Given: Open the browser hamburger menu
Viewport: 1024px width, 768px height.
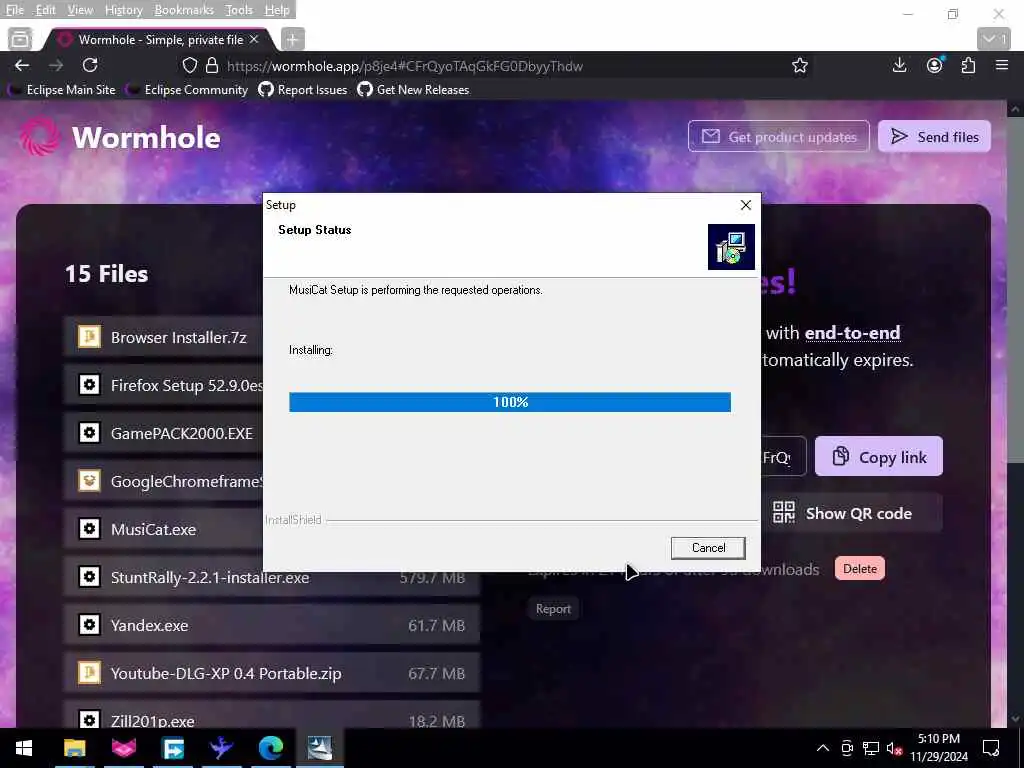Looking at the screenshot, I should tap(1002, 65).
